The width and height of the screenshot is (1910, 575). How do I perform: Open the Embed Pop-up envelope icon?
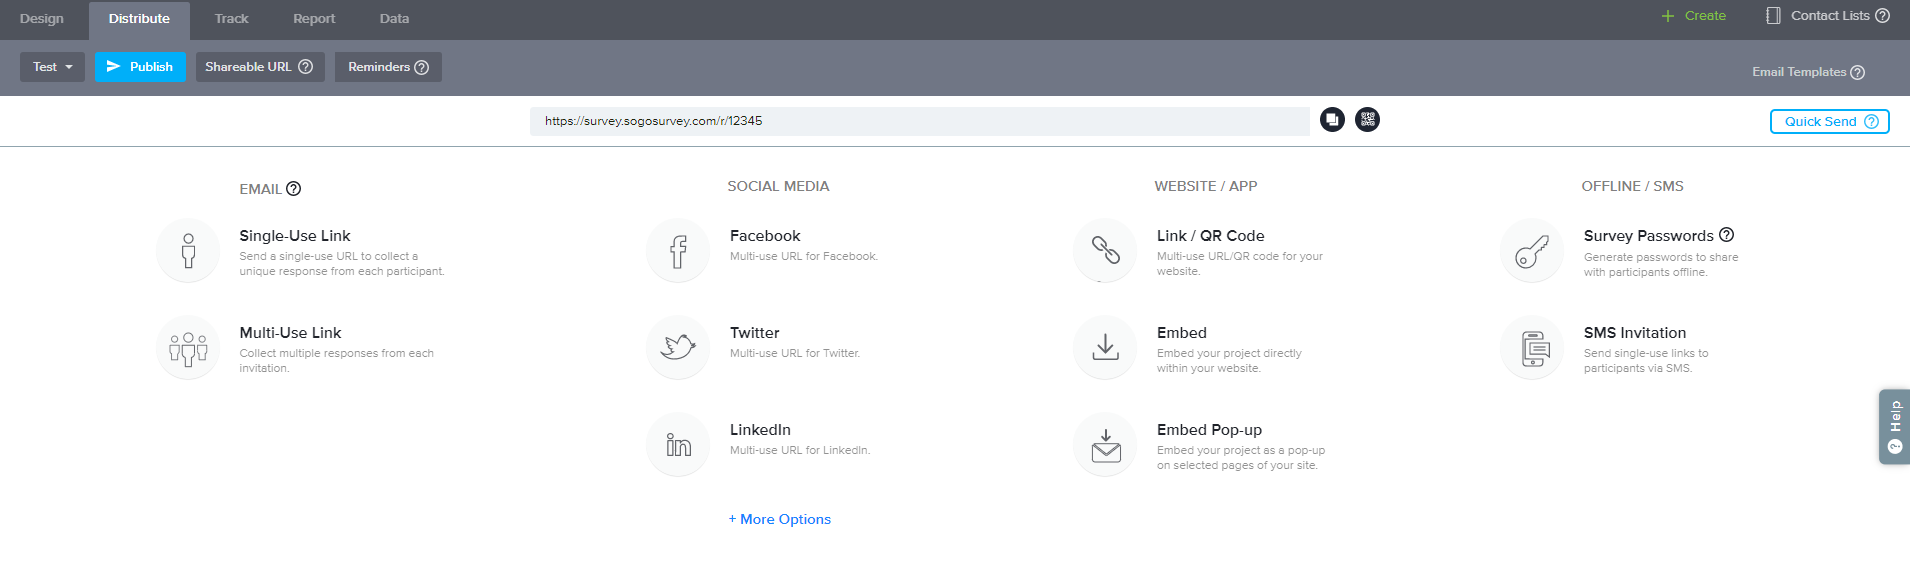1105,445
